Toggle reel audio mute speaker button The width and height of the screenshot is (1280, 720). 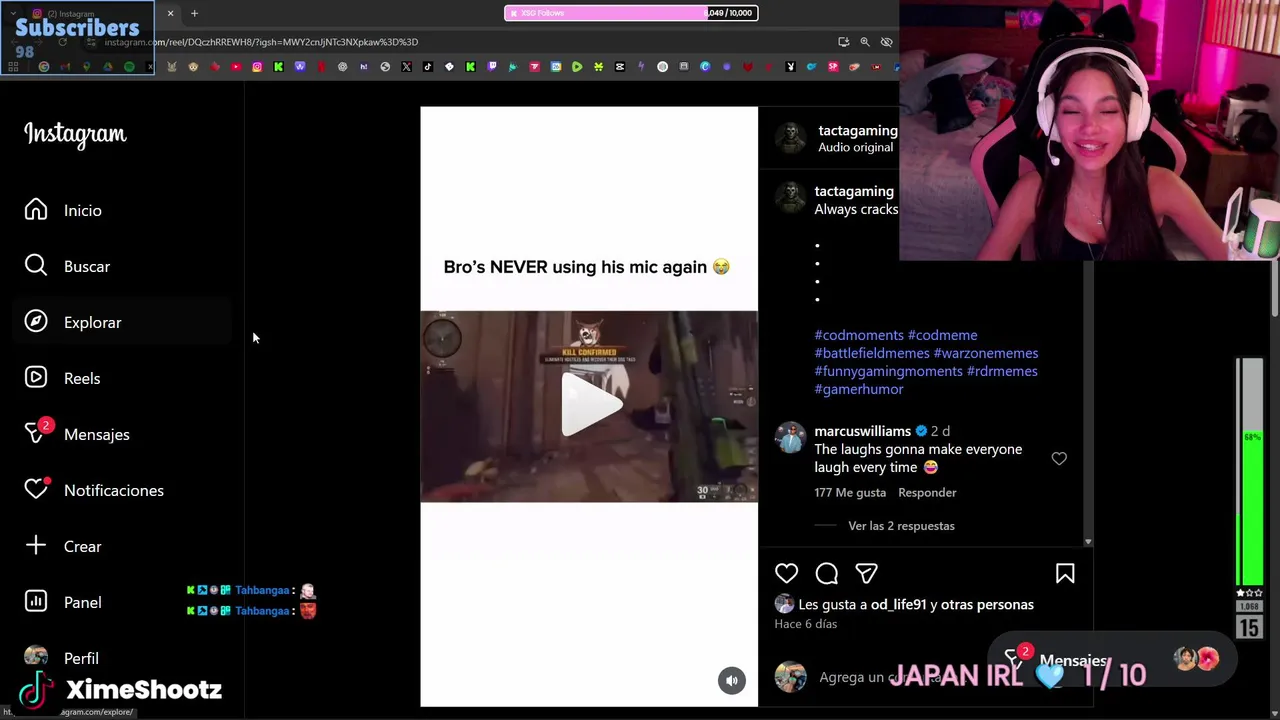[x=732, y=680]
